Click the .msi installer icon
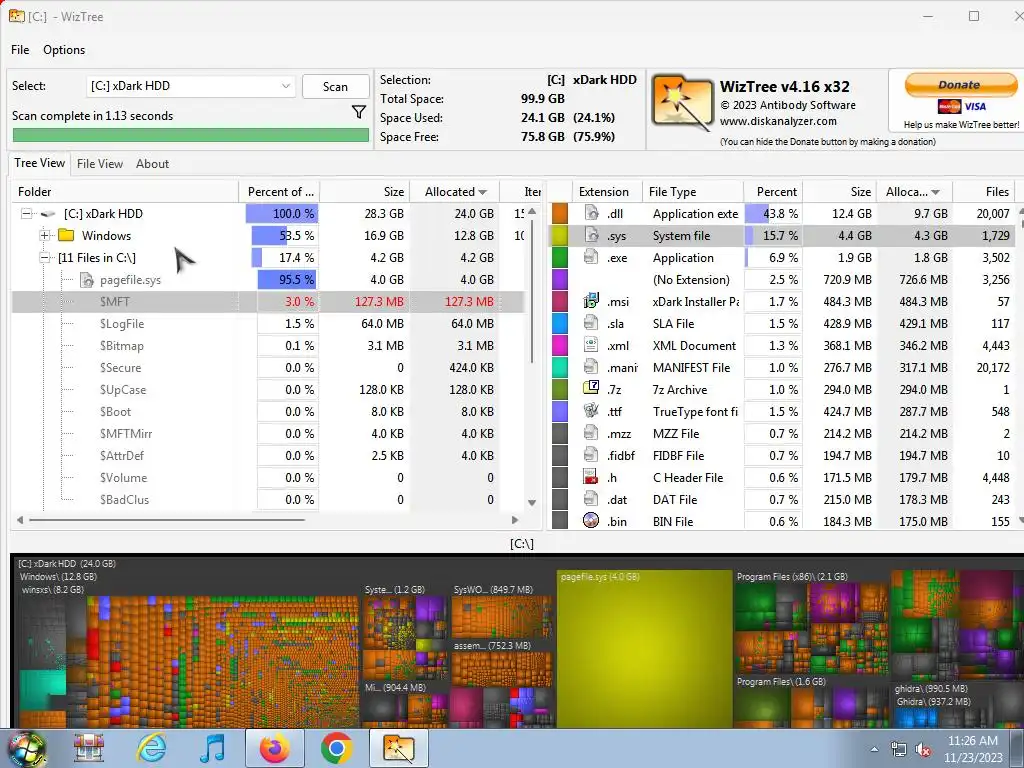The width and height of the screenshot is (1024, 768). (x=592, y=301)
